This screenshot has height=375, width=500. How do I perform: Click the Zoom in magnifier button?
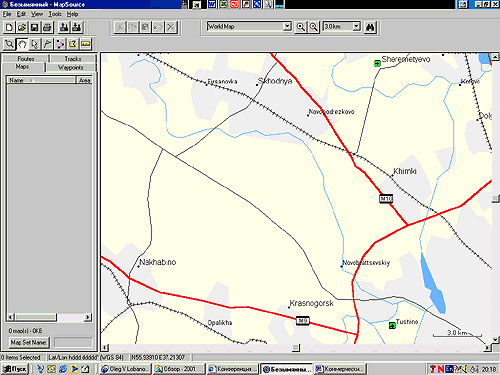(x=301, y=27)
